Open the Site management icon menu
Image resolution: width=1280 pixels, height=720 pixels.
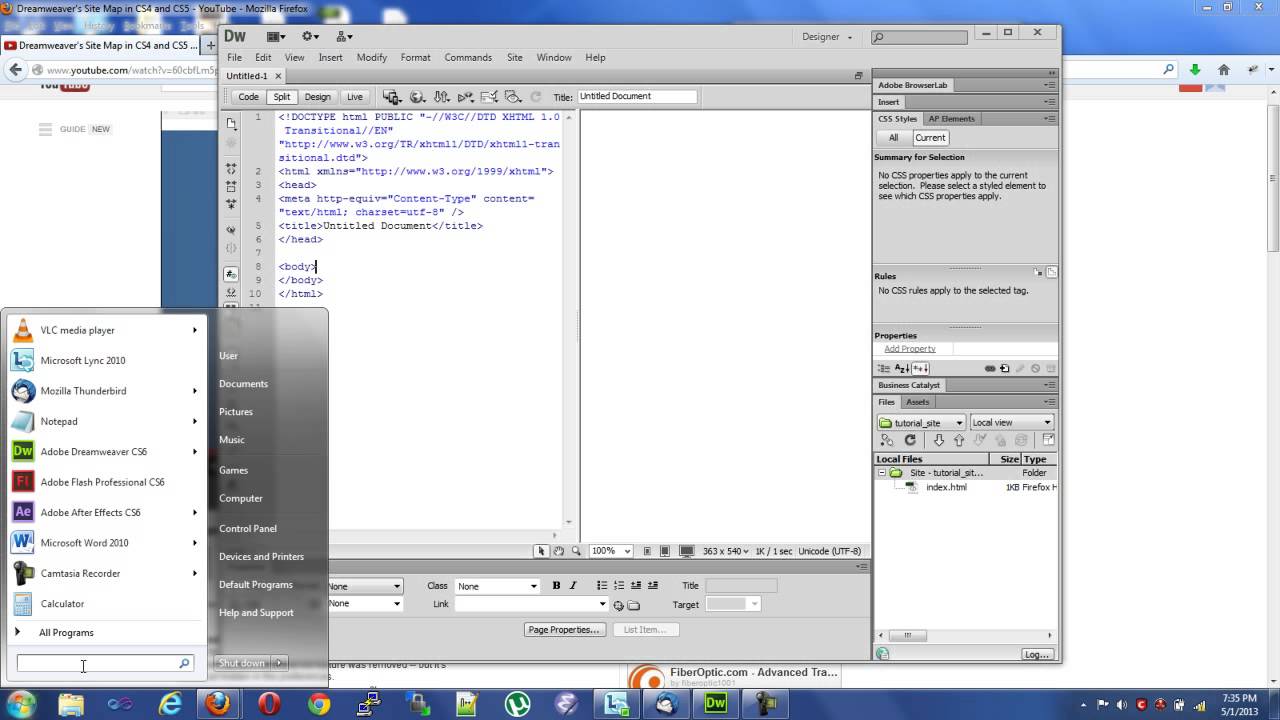pos(344,36)
